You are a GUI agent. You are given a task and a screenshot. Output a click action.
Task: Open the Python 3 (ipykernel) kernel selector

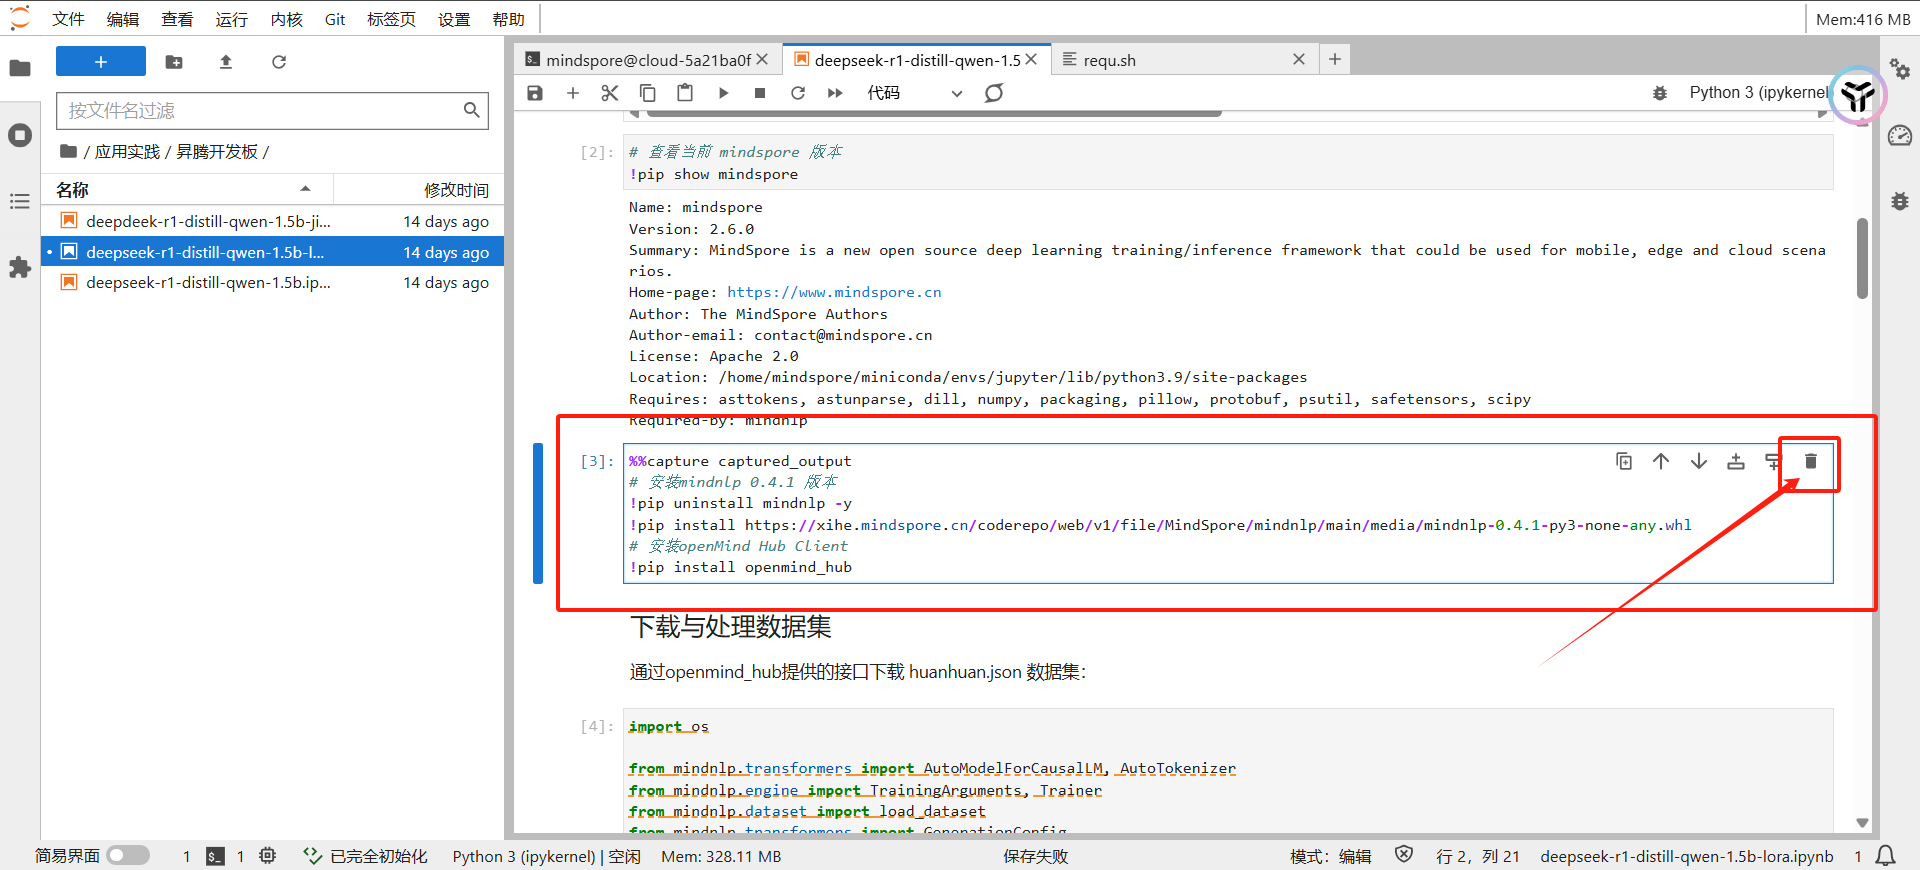[x=1757, y=93]
